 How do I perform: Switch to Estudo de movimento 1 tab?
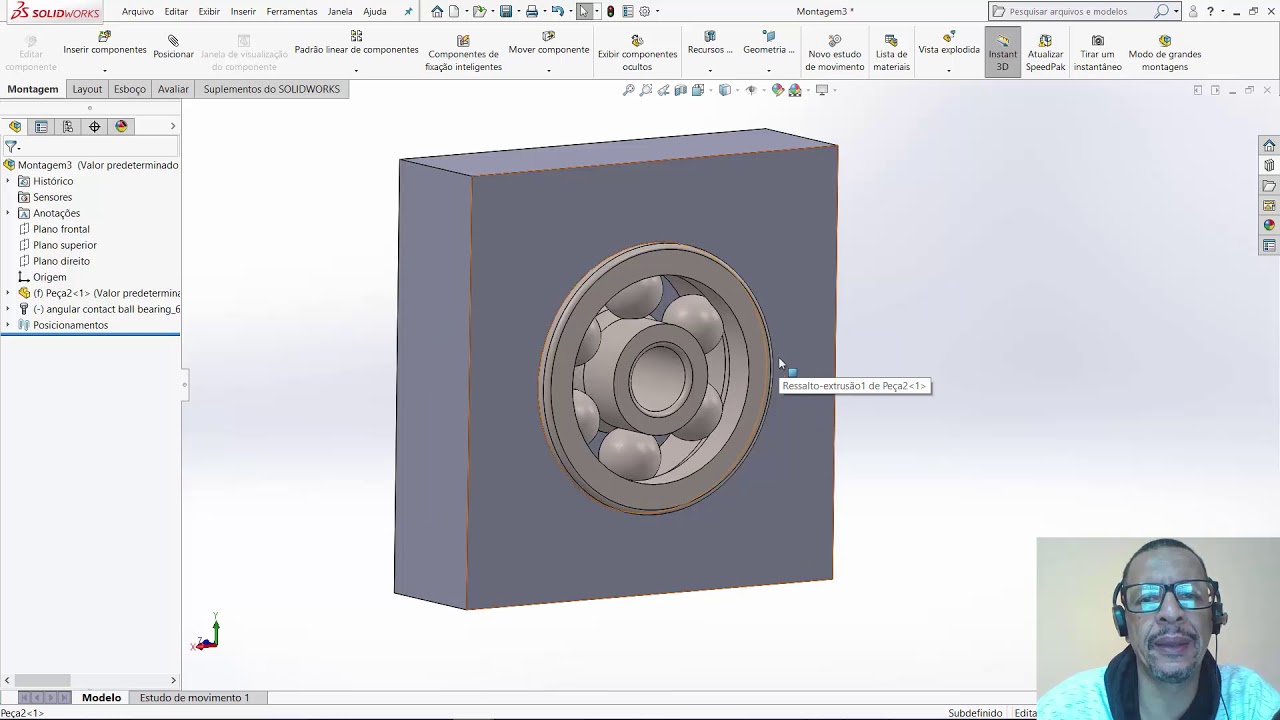(x=194, y=697)
